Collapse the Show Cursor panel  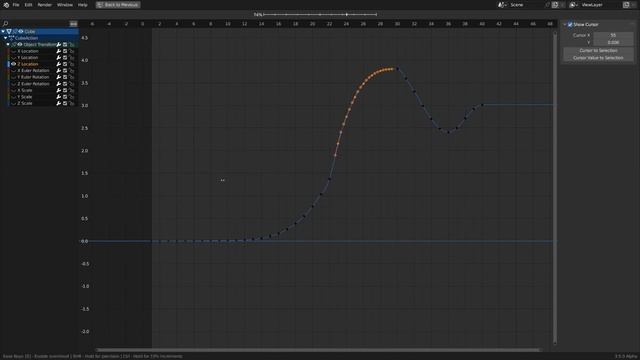point(565,24)
